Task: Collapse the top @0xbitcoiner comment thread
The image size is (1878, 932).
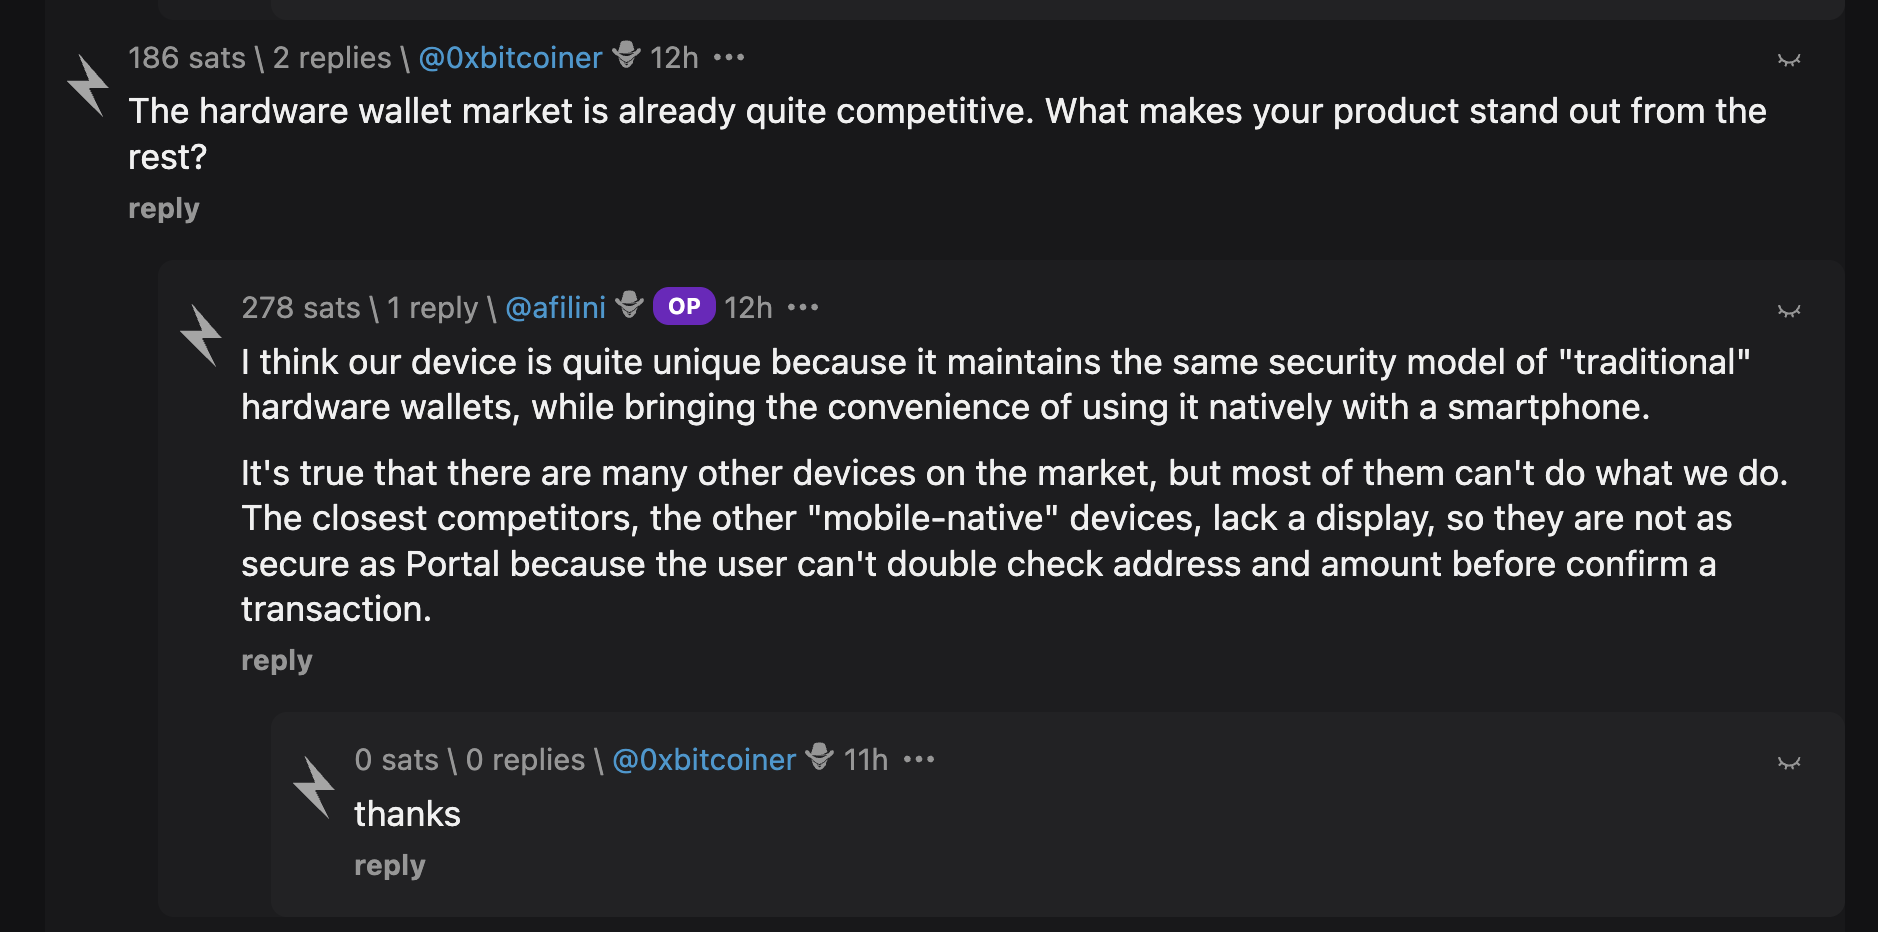Action: coord(1788,60)
